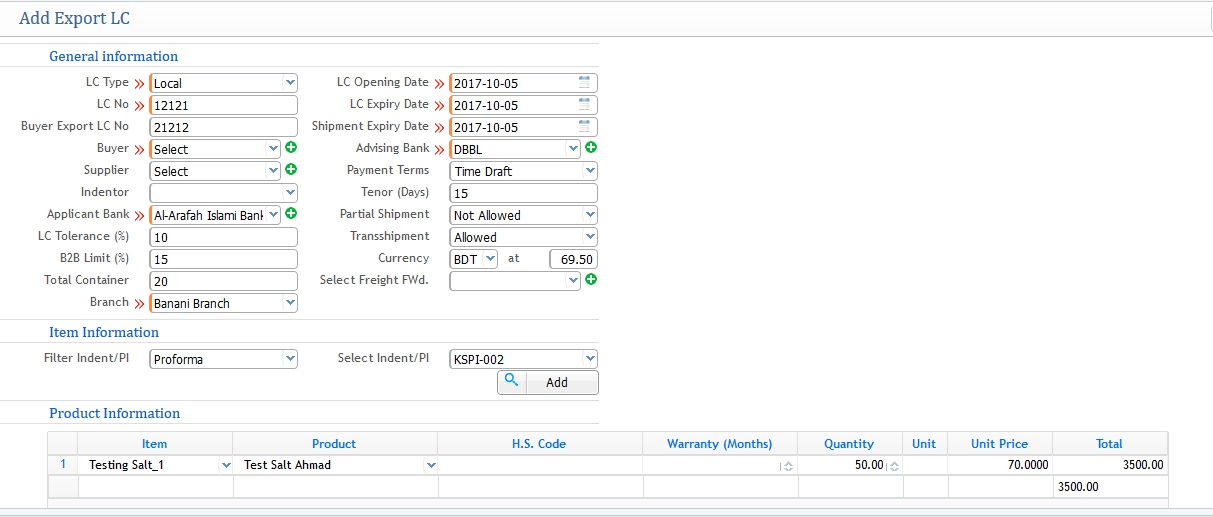Open calendar for Shipment Expiry Date
1213x517 pixels.
(x=584, y=127)
